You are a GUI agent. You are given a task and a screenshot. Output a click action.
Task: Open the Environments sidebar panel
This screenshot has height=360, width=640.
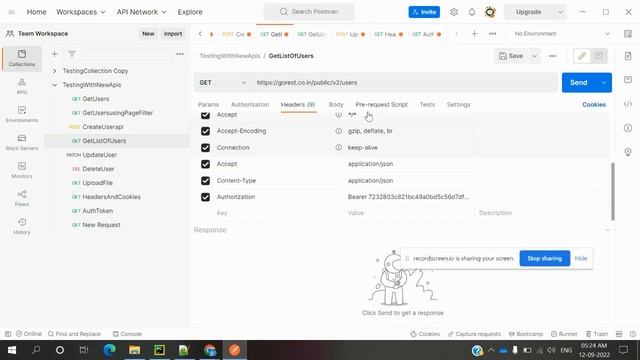(x=22, y=114)
